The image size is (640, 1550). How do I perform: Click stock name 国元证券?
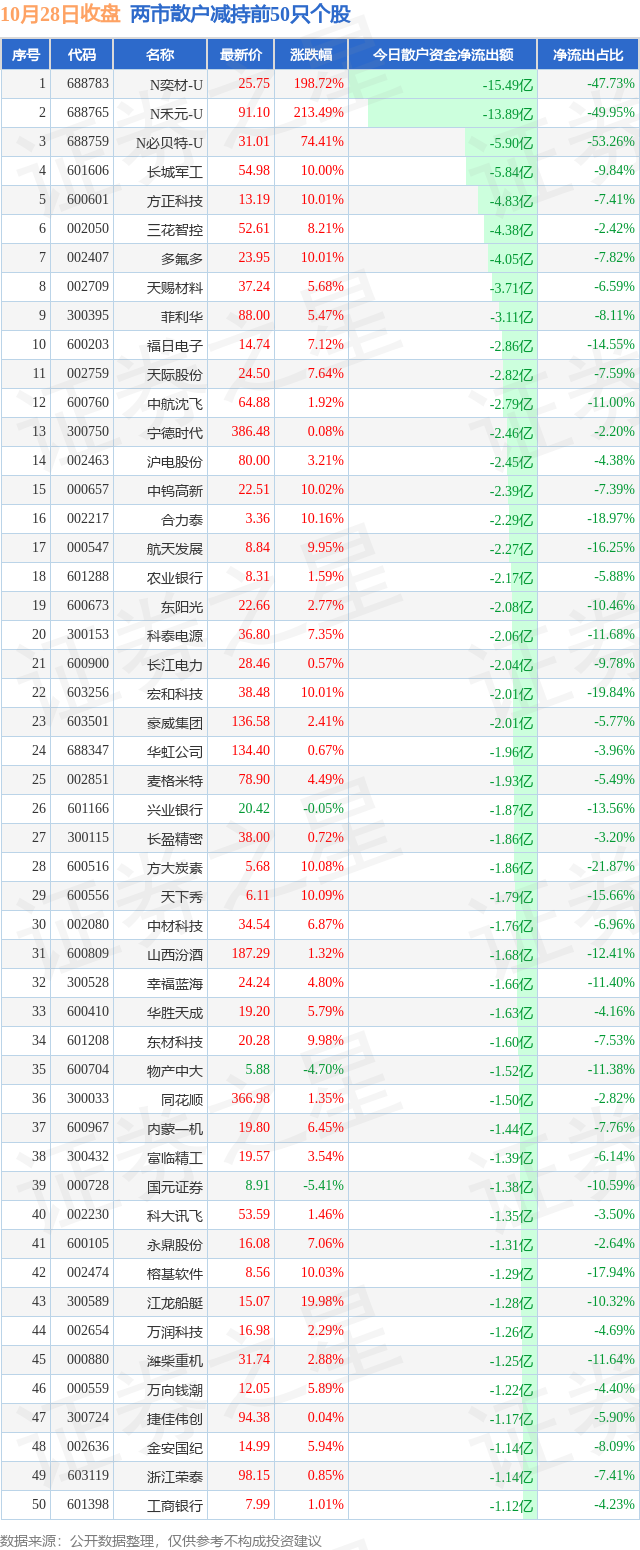click(175, 1186)
